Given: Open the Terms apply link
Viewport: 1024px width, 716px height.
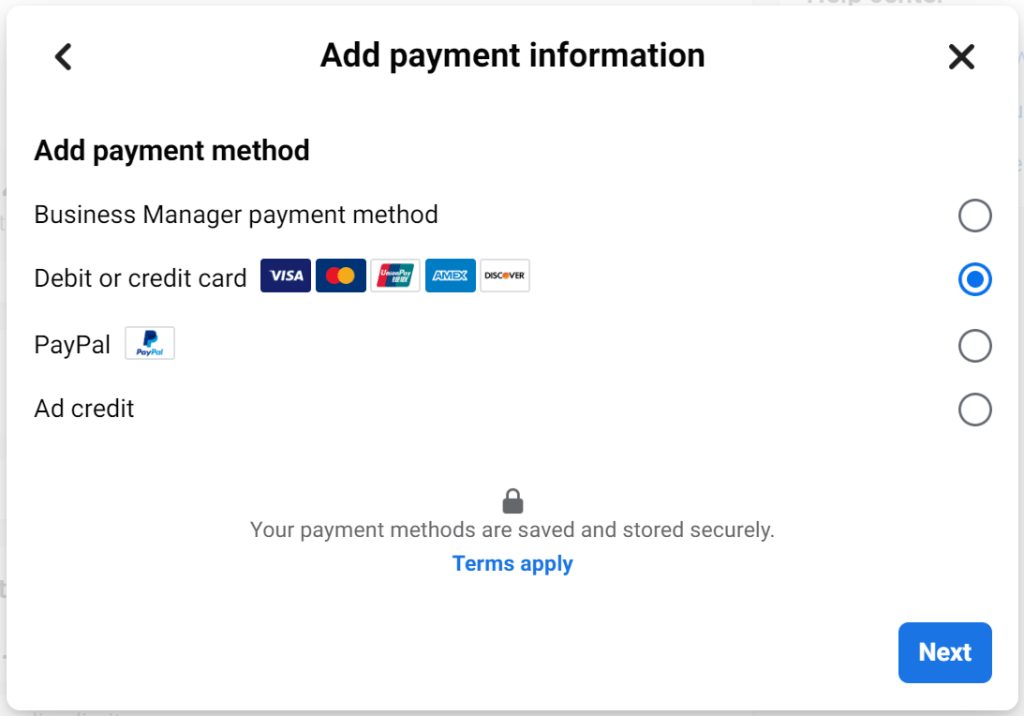Looking at the screenshot, I should (x=512, y=563).
